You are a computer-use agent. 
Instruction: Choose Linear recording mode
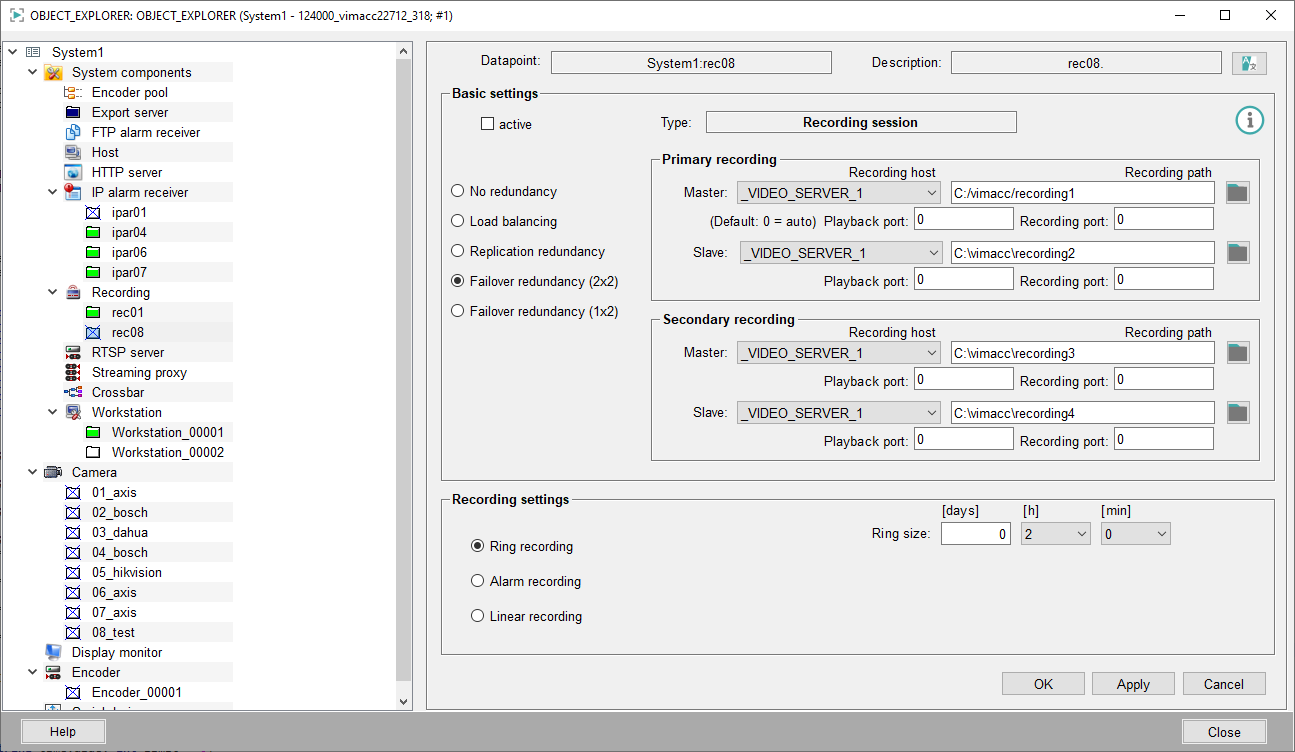pos(477,616)
